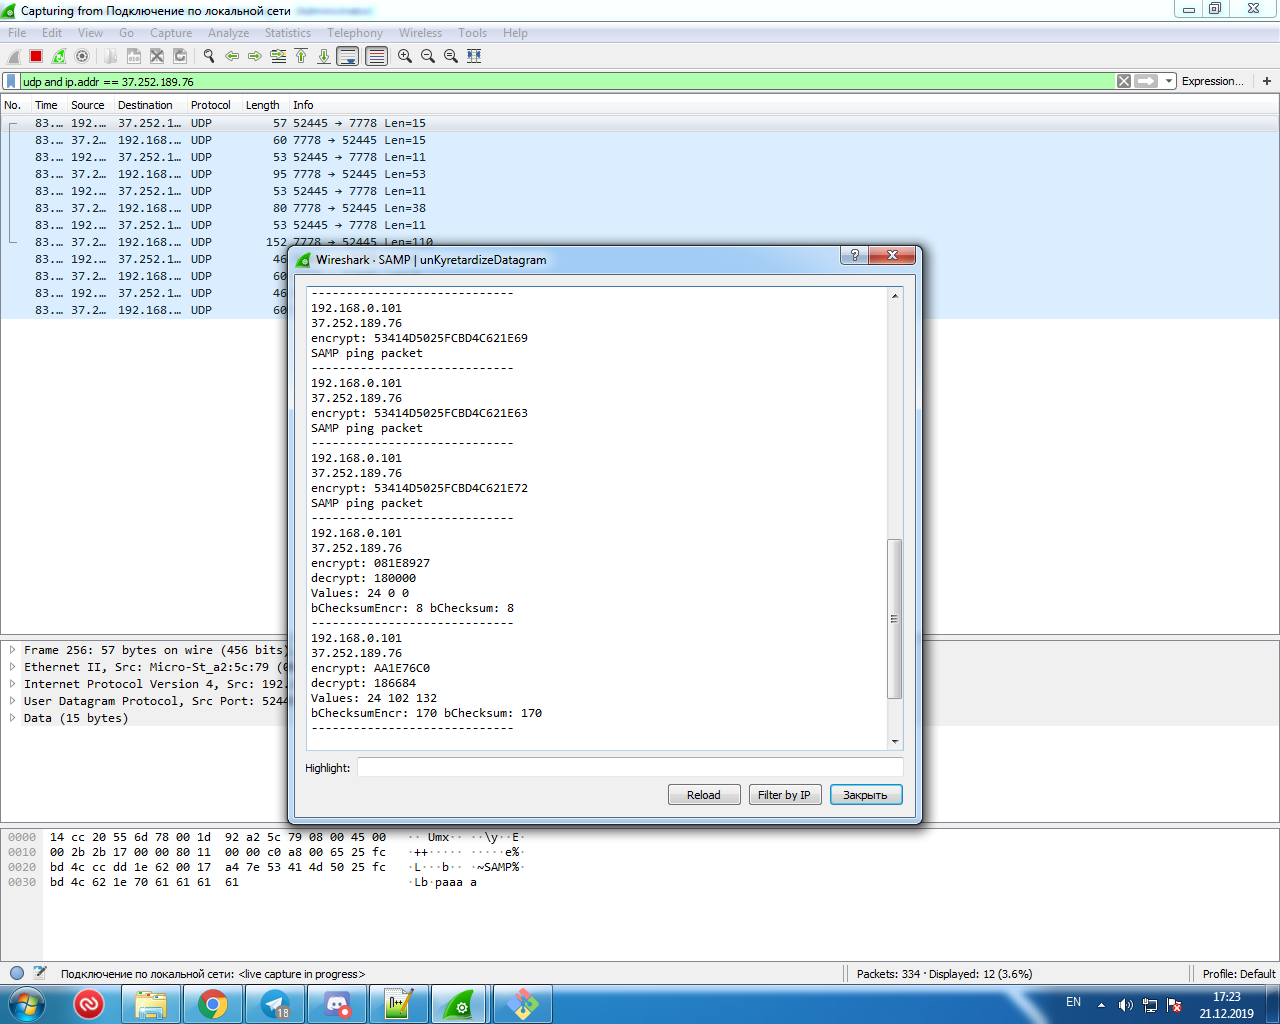
Task: Click the 'decrypt: 186684' line in dialog
Action: (x=363, y=683)
